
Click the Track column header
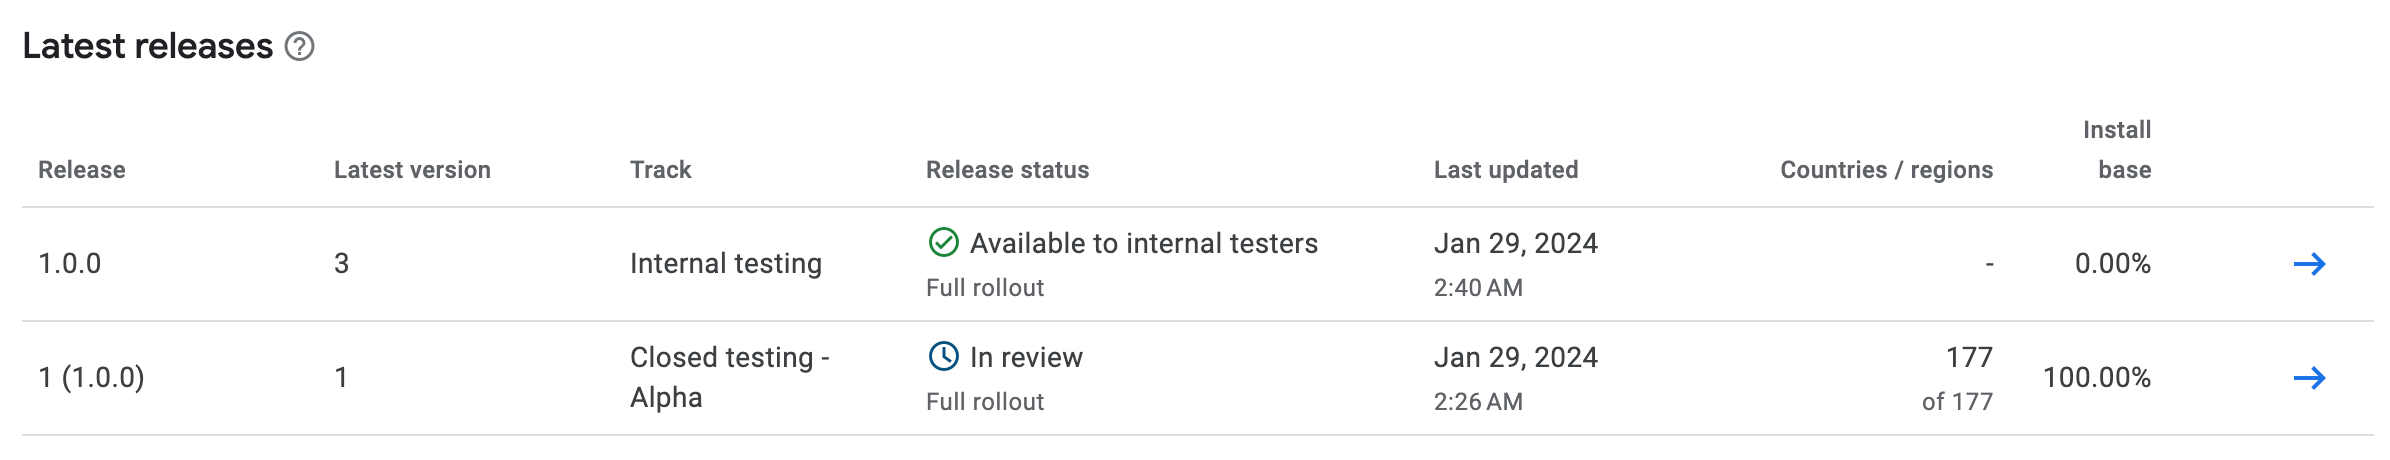point(660,170)
